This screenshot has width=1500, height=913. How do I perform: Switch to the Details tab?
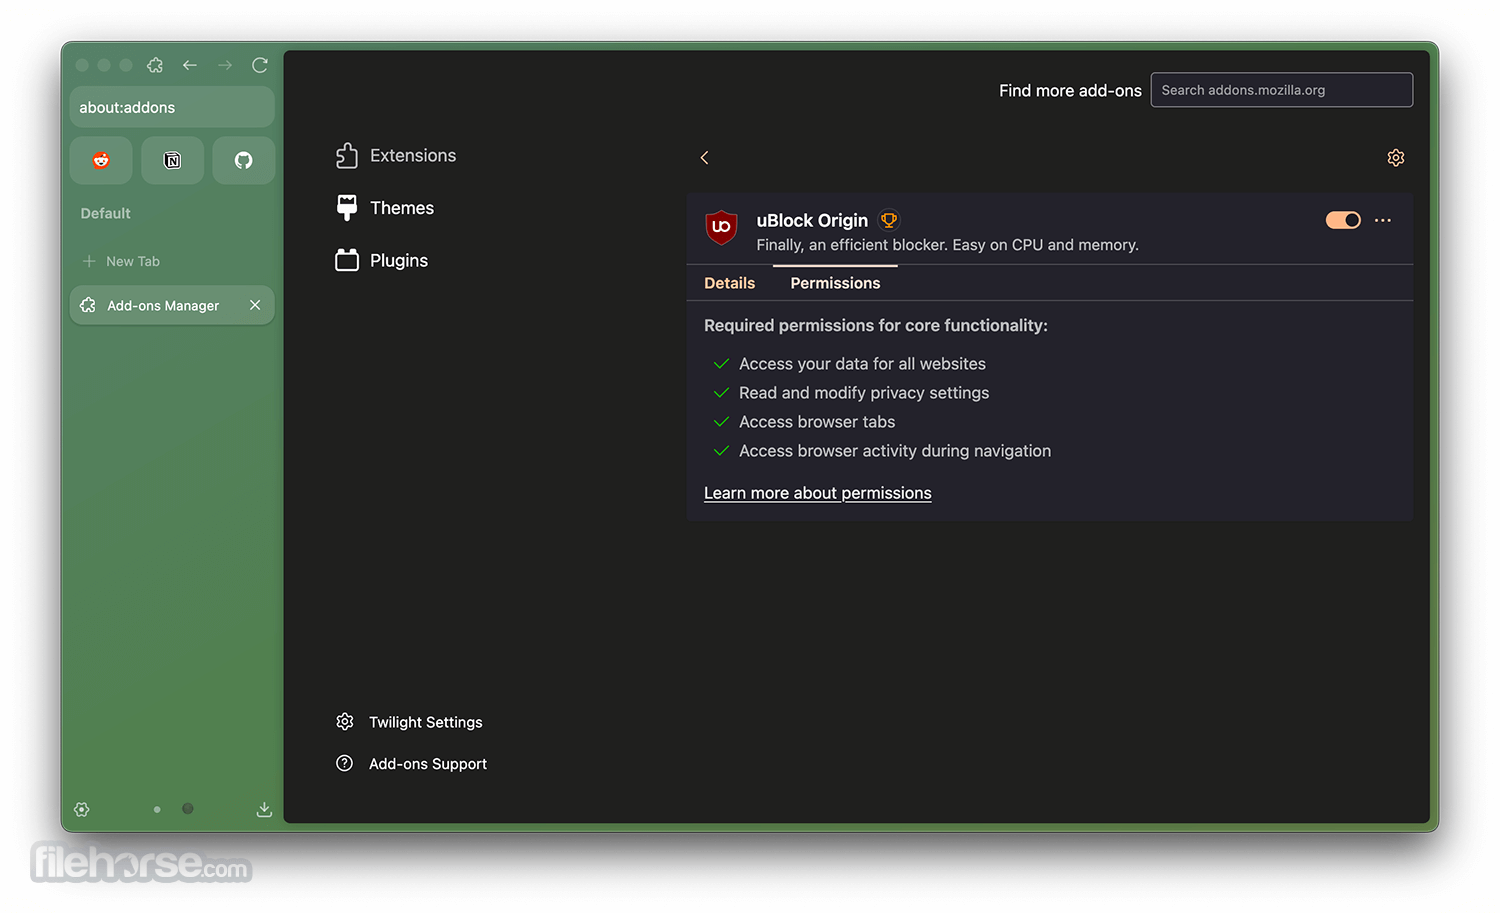tap(730, 283)
